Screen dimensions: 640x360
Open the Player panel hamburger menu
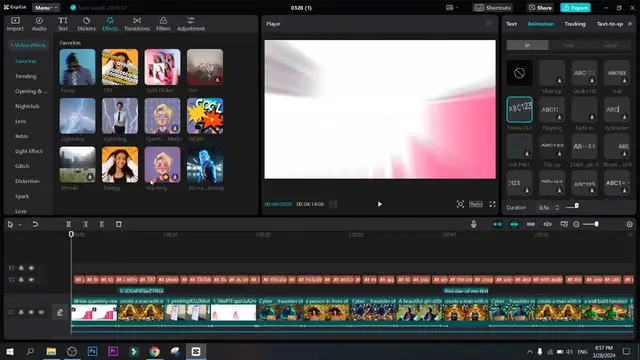click(489, 24)
